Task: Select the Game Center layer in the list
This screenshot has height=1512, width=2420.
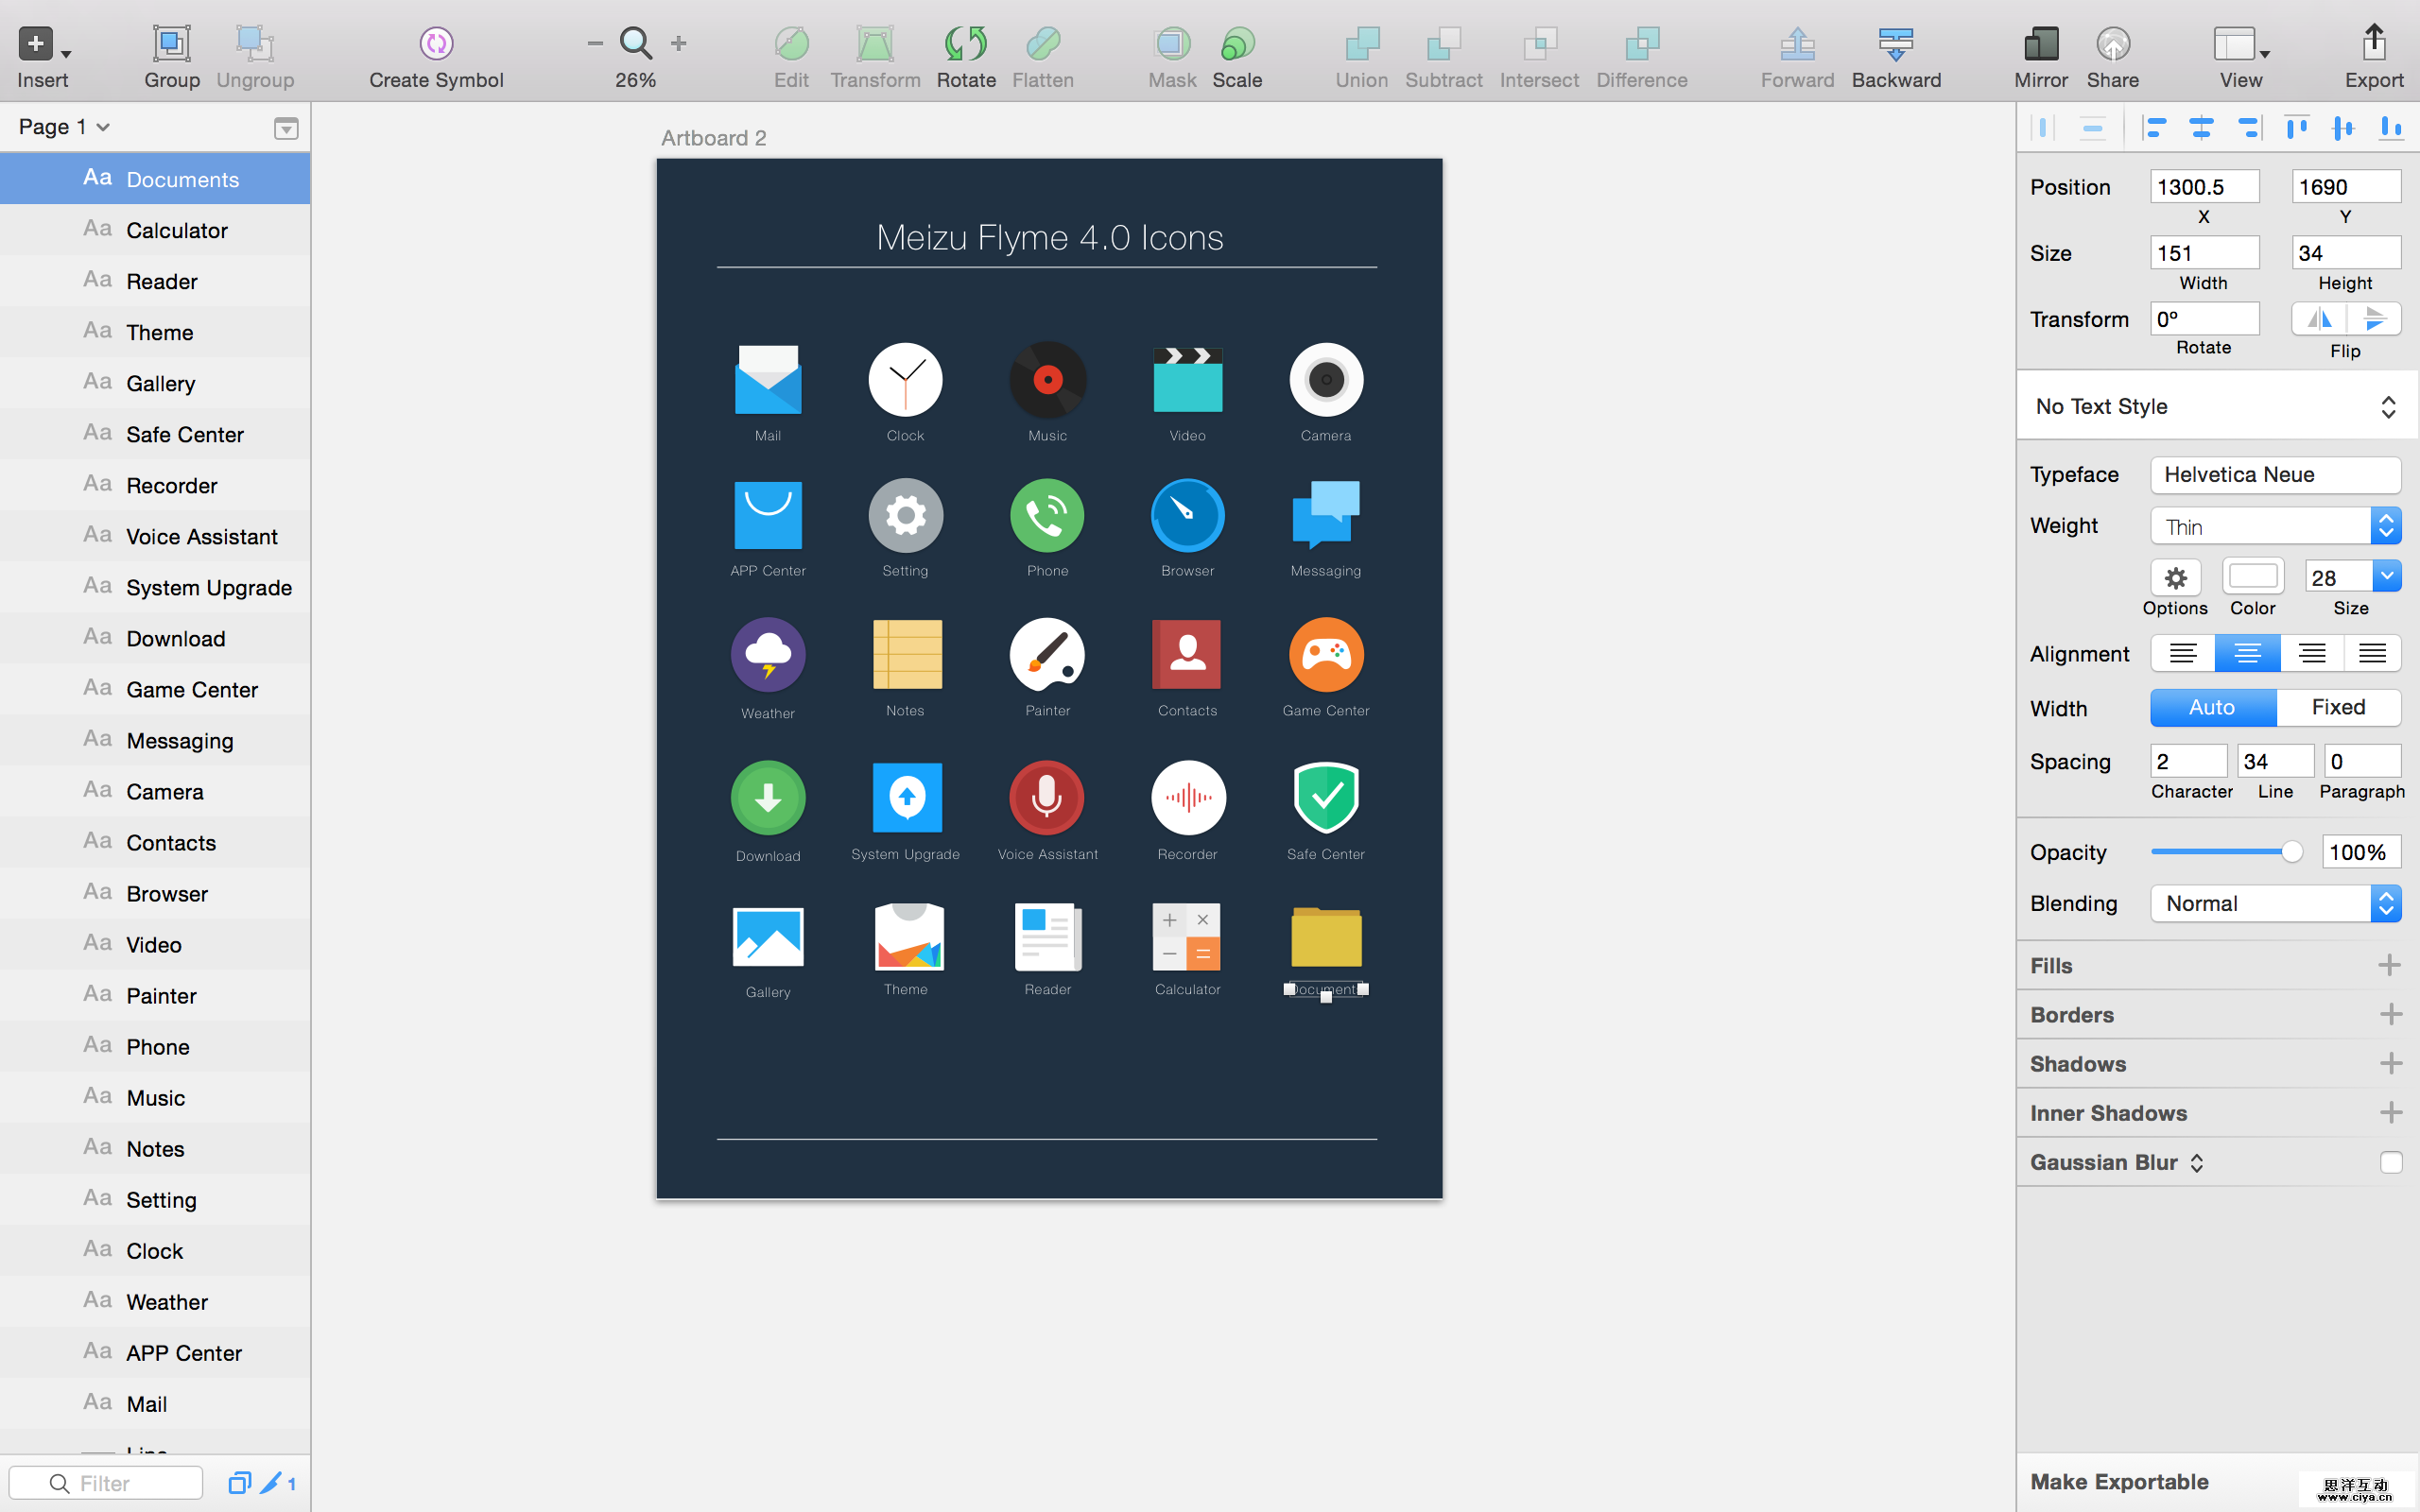Action: [x=192, y=689]
